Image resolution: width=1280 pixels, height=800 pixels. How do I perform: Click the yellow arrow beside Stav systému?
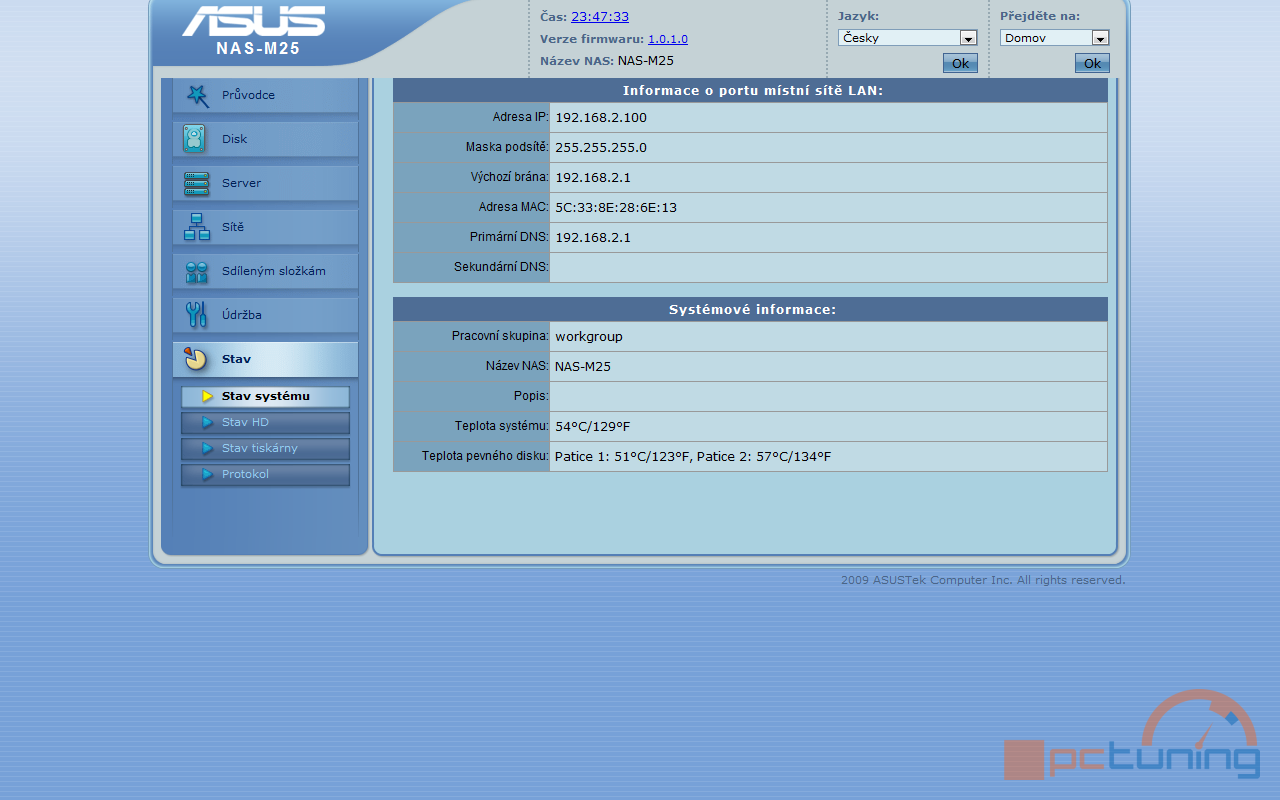[x=208, y=396]
